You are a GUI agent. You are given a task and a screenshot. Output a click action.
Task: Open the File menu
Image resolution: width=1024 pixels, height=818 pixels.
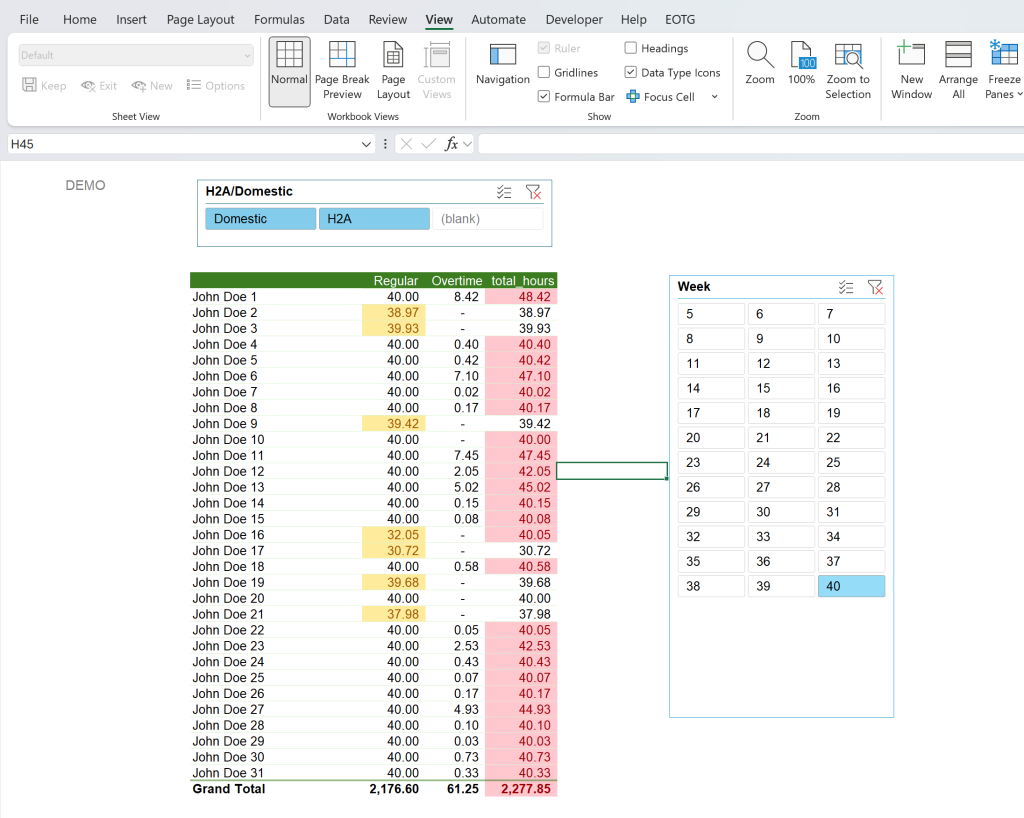pyautogui.click(x=29, y=20)
